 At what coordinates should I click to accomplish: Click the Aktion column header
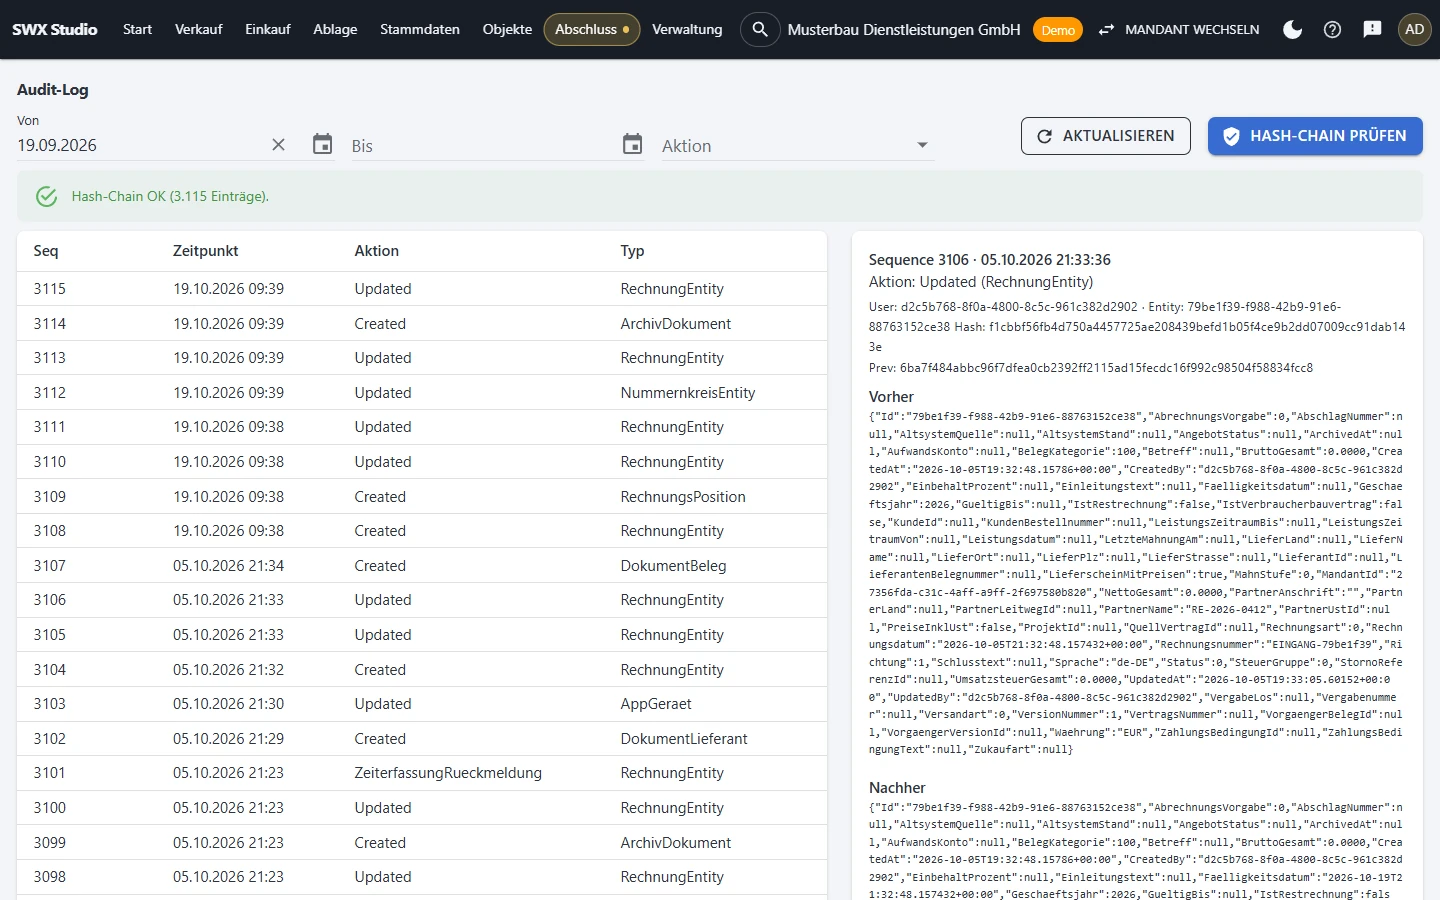377,251
